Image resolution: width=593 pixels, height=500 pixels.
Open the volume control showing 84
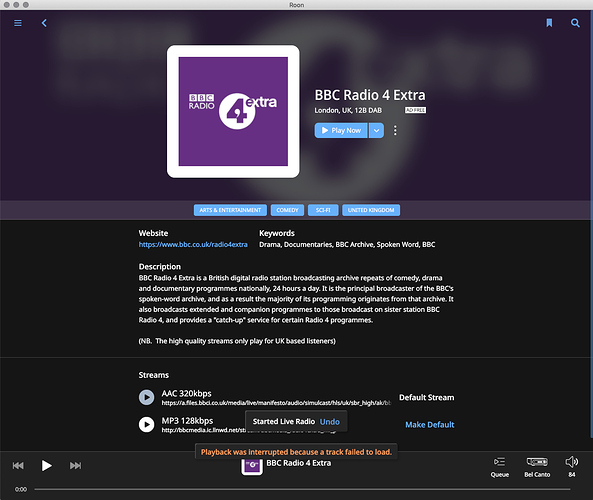[572, 467]
